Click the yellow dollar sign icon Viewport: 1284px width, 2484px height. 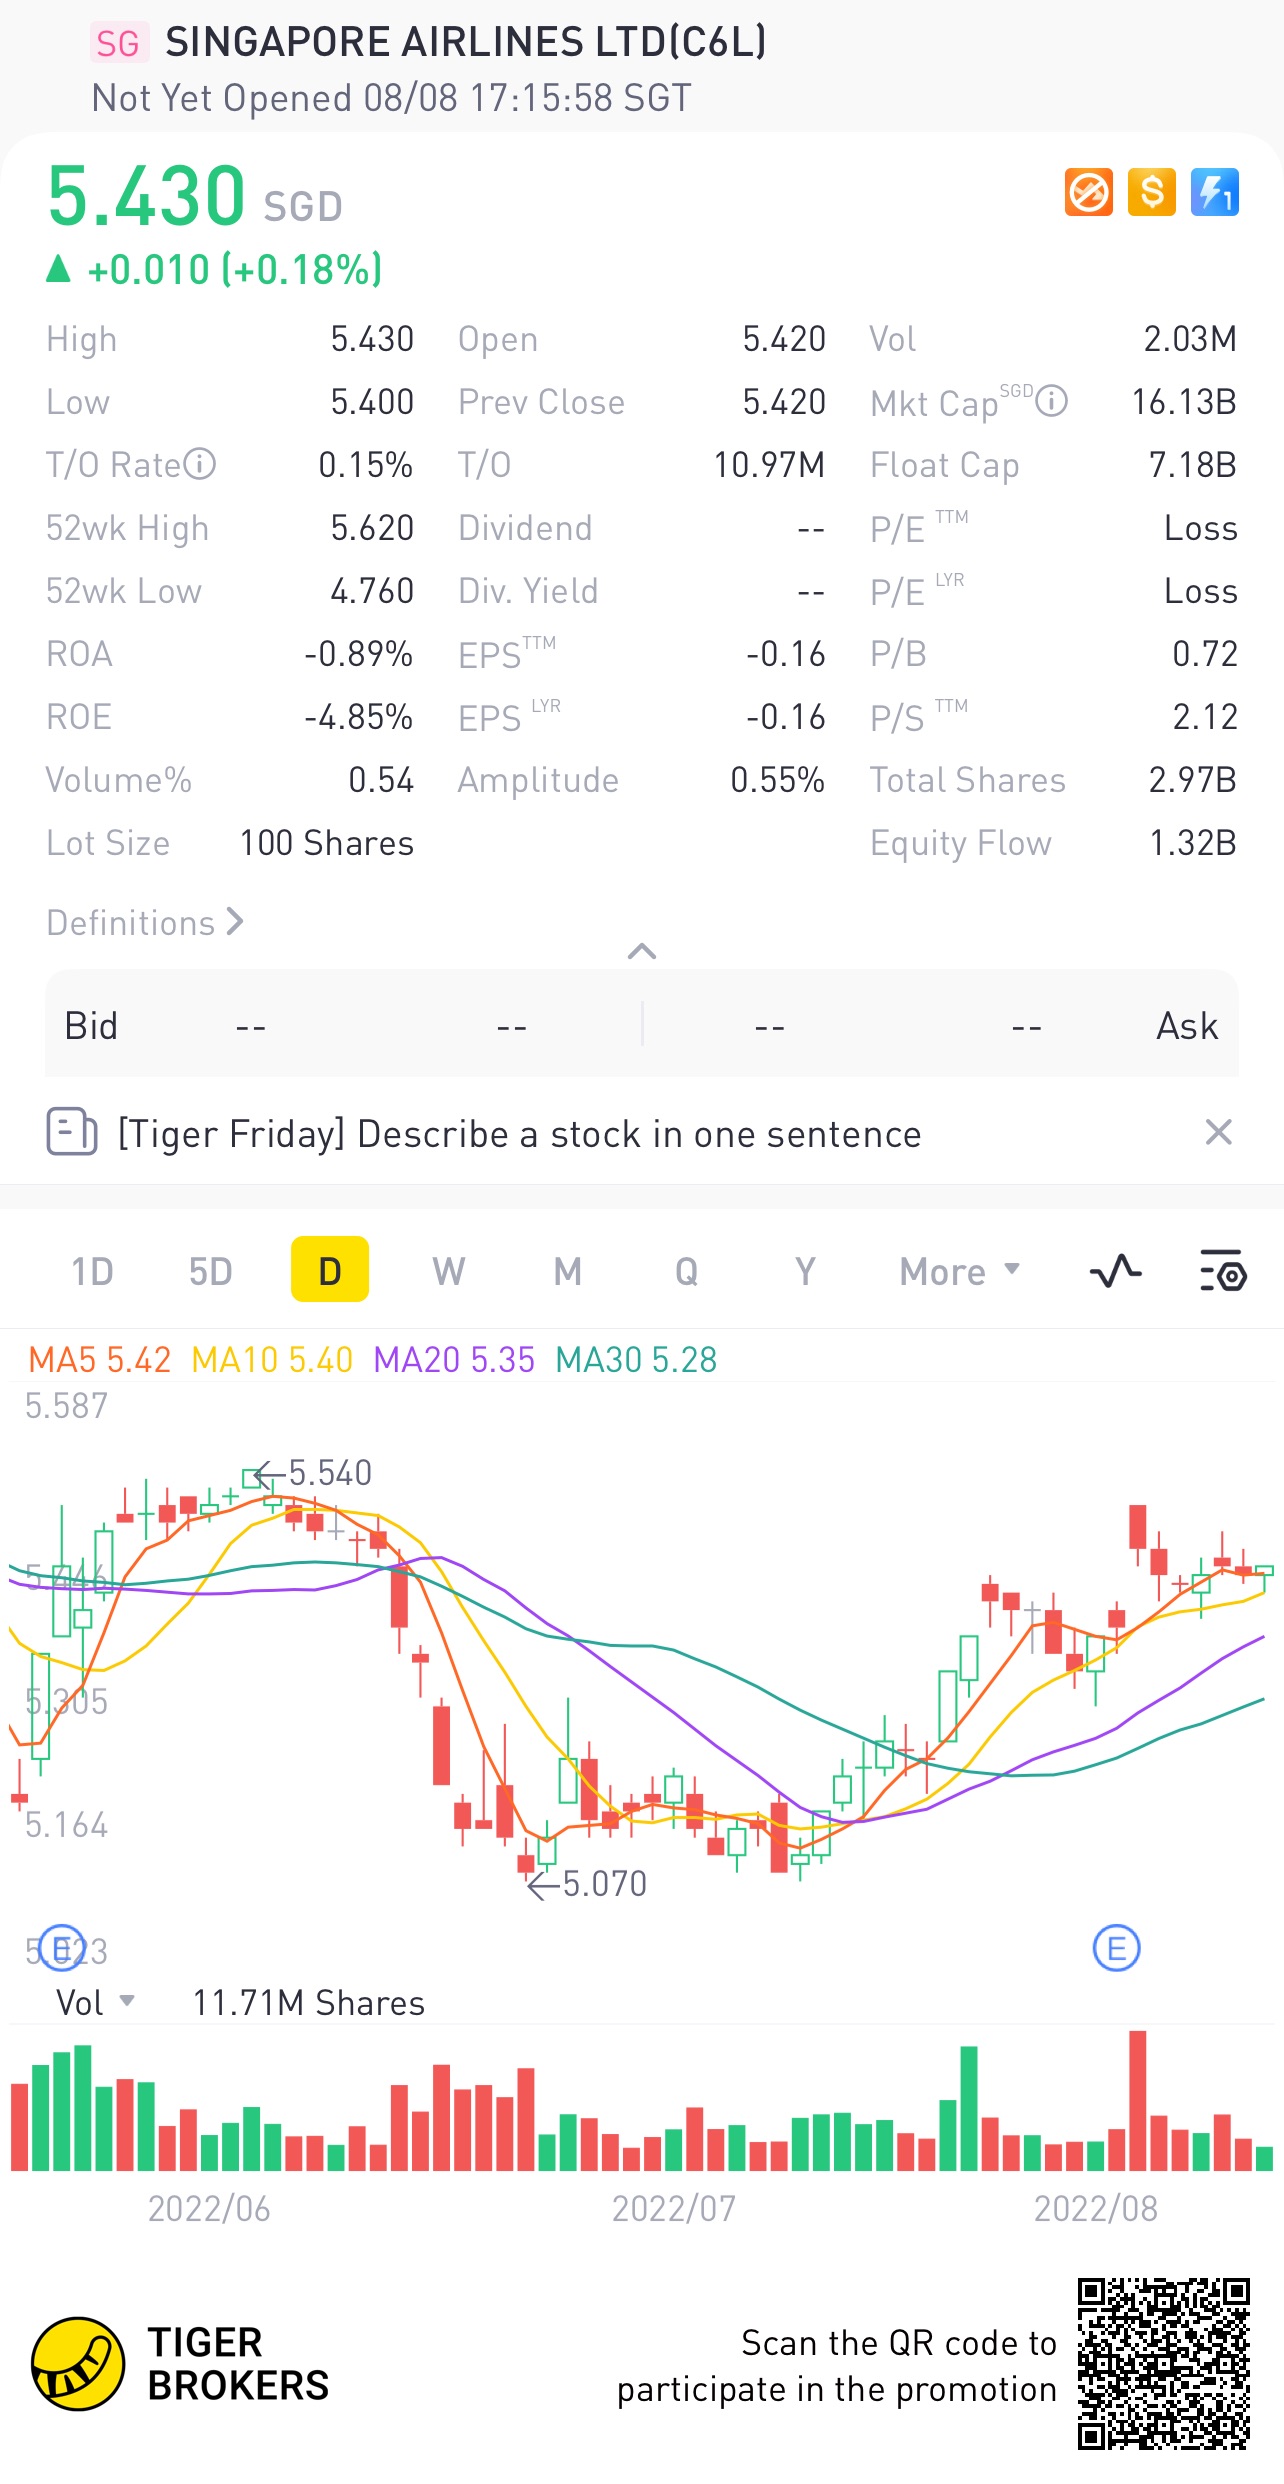pyautogui.click(x=1152, y=192)
